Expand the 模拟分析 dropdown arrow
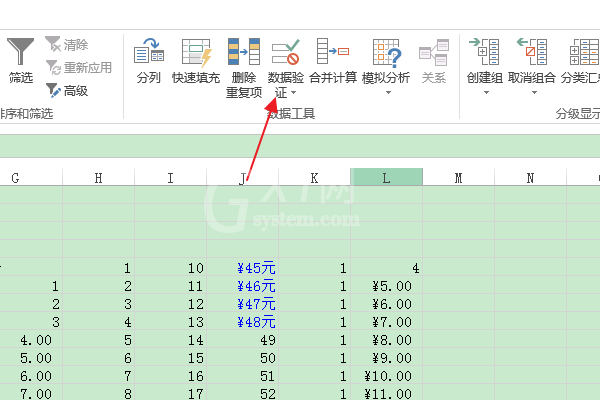This screenshot has height=400, width=600. (x=388, y=93)
